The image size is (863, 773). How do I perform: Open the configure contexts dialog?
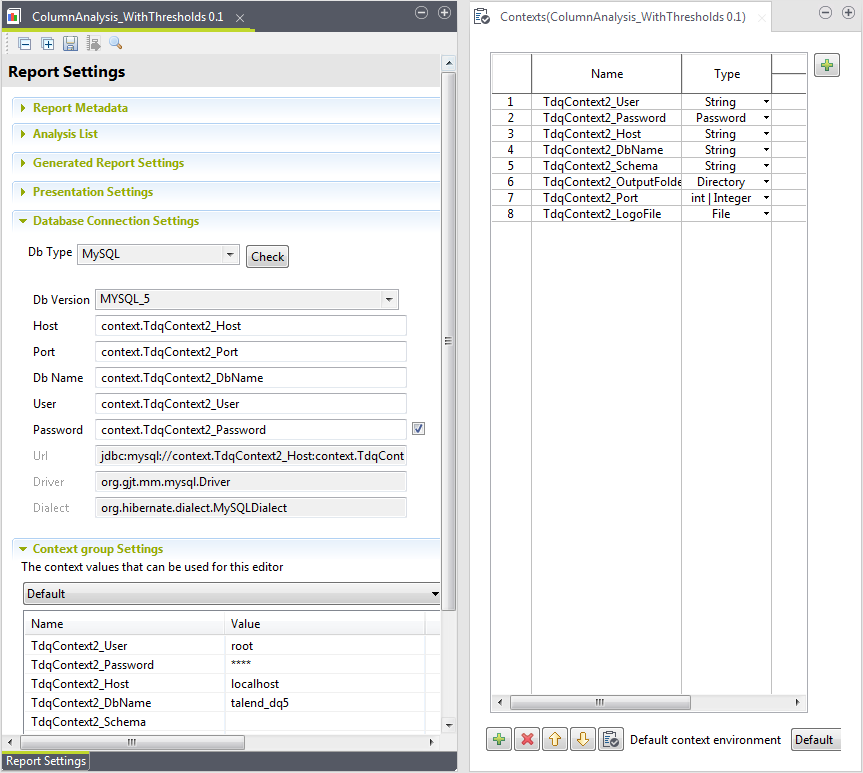611,738
